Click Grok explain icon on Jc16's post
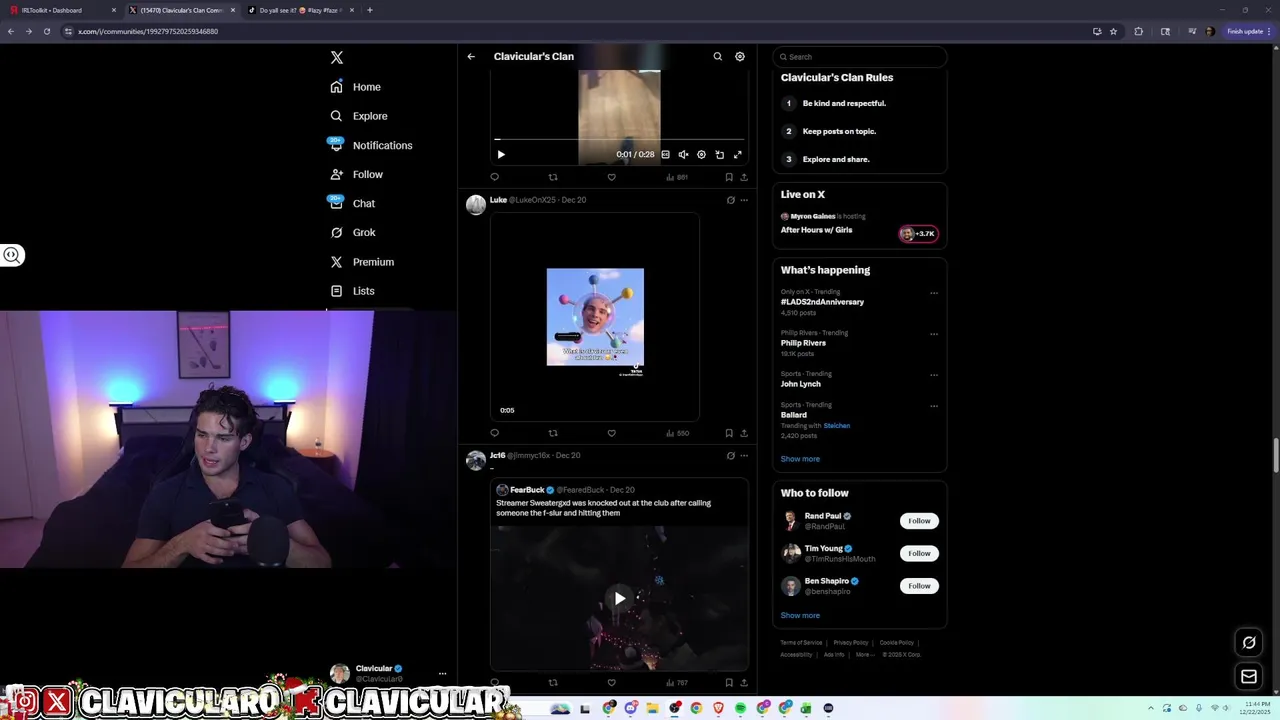Screen dimensions: 1280x720 [x=731, y=455]
